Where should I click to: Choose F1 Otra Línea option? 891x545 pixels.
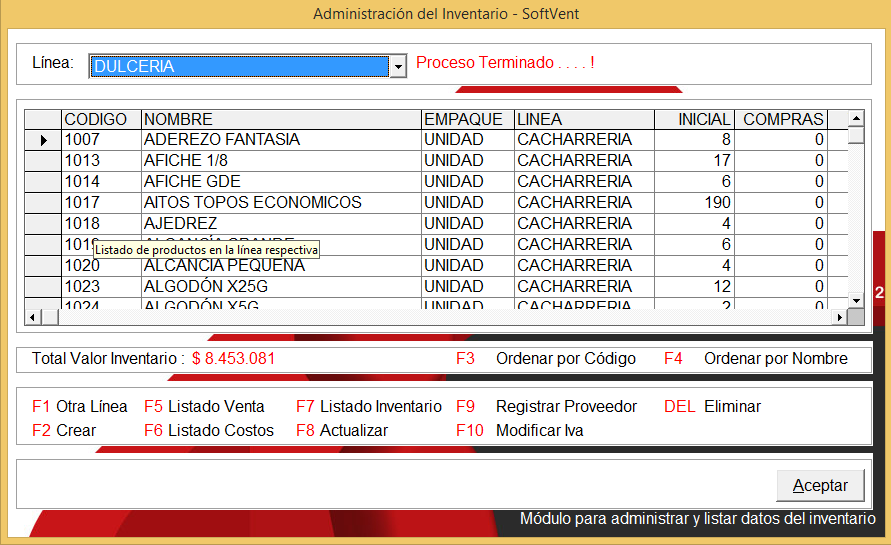click(80, 407)
